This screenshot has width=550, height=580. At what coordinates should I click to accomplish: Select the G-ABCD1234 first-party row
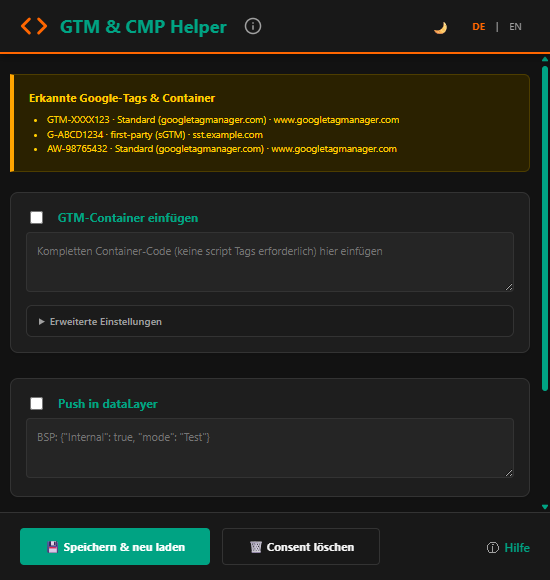(x=155, y=135)
